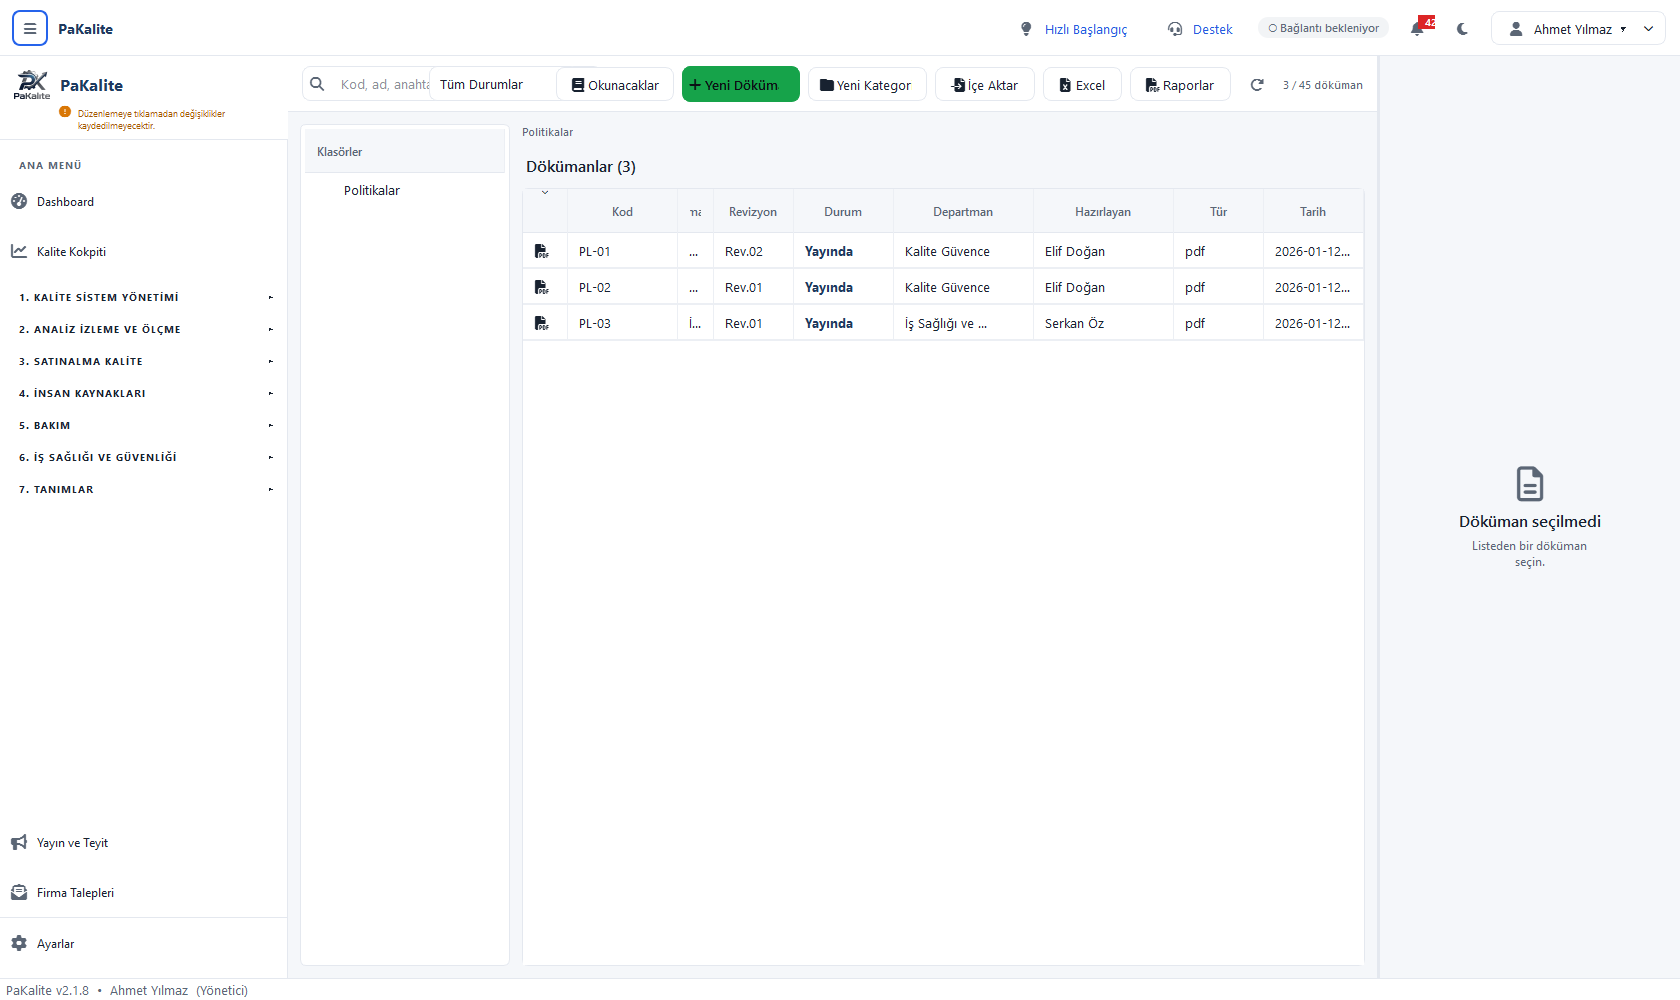Expand Ahmet Yılmaz user menu

(x=1578, y=29)
